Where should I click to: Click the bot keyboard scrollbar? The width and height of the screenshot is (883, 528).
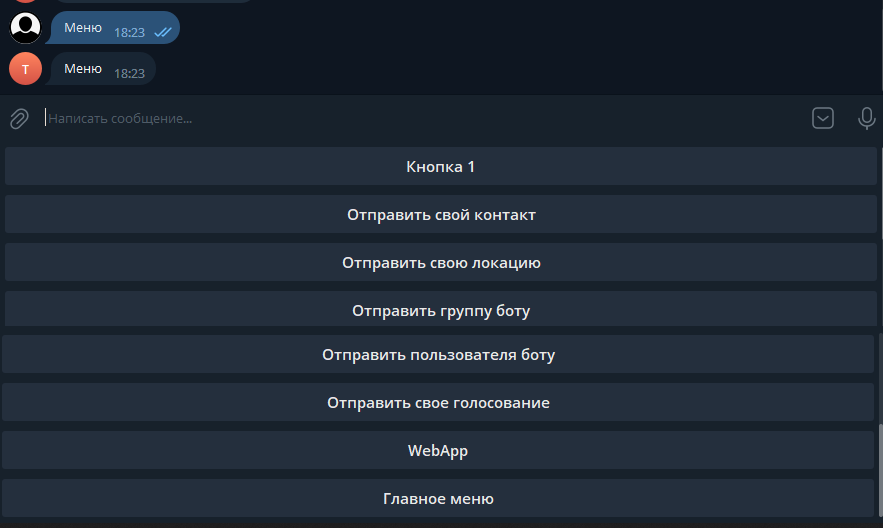tap(880, 471)
